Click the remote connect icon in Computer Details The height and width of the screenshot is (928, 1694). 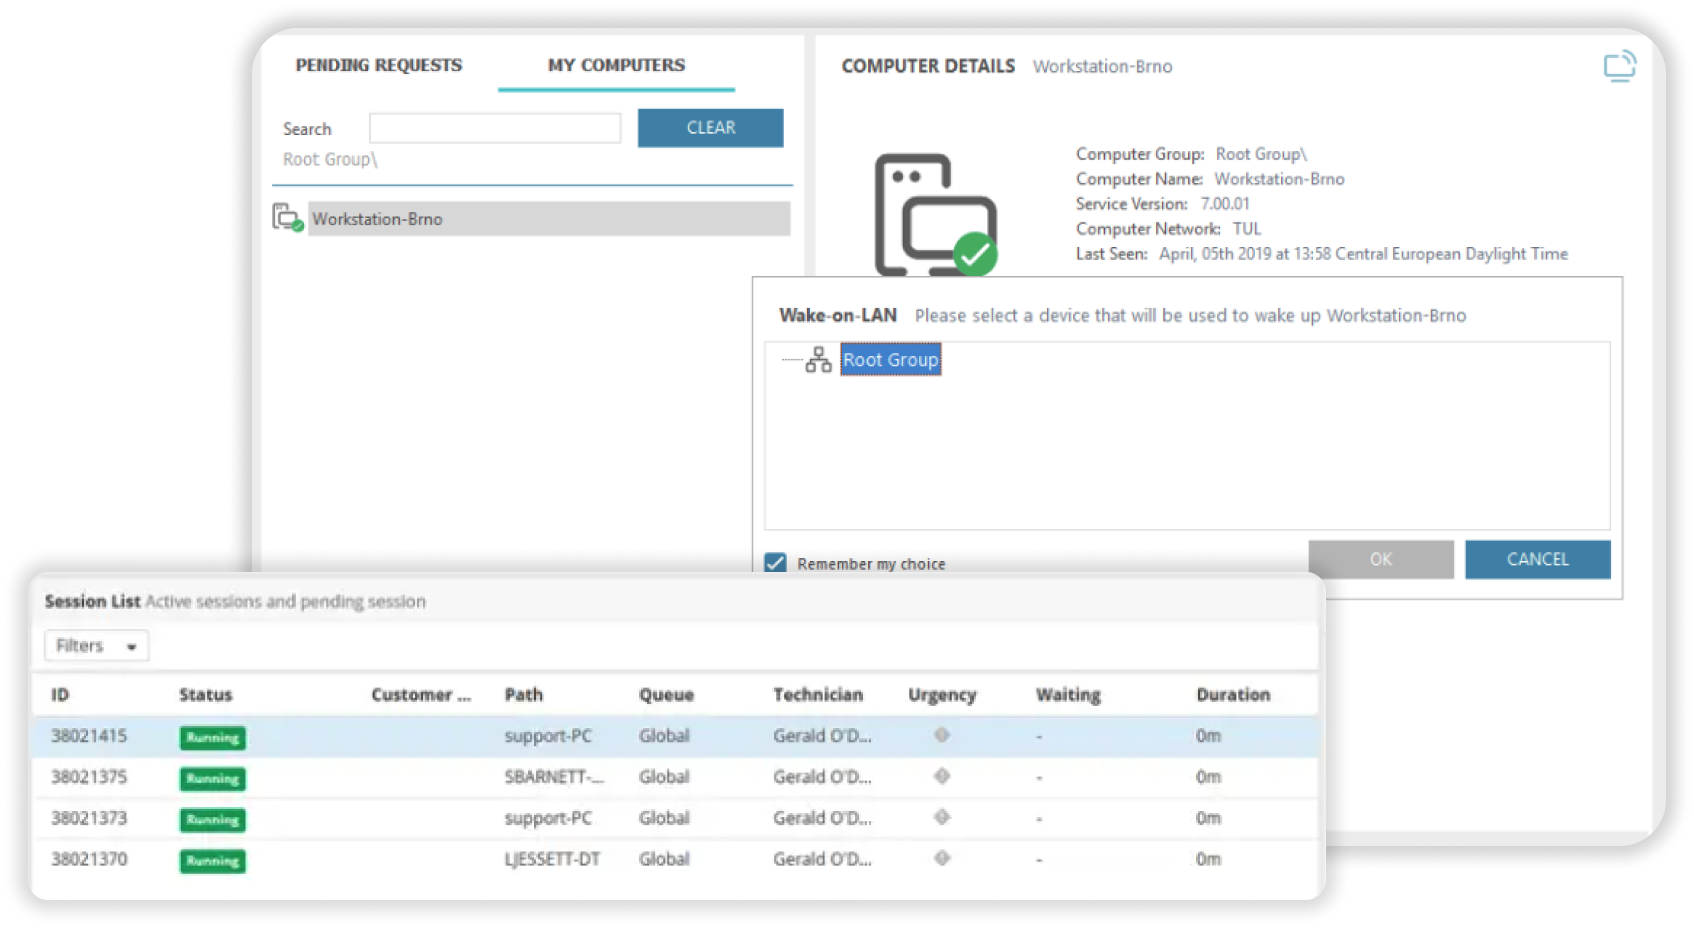click(x=1619, y=66)
